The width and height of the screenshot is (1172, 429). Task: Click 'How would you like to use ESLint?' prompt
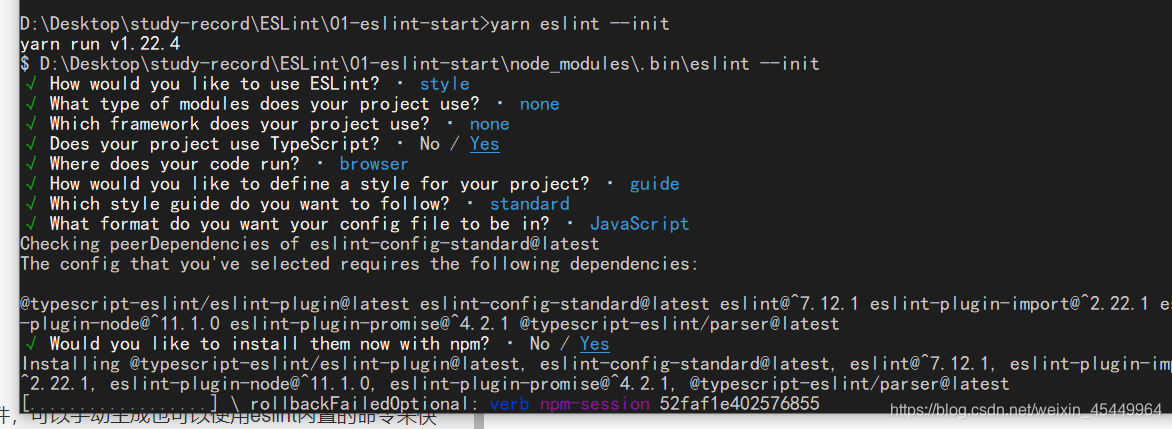[x=214, y=84]
